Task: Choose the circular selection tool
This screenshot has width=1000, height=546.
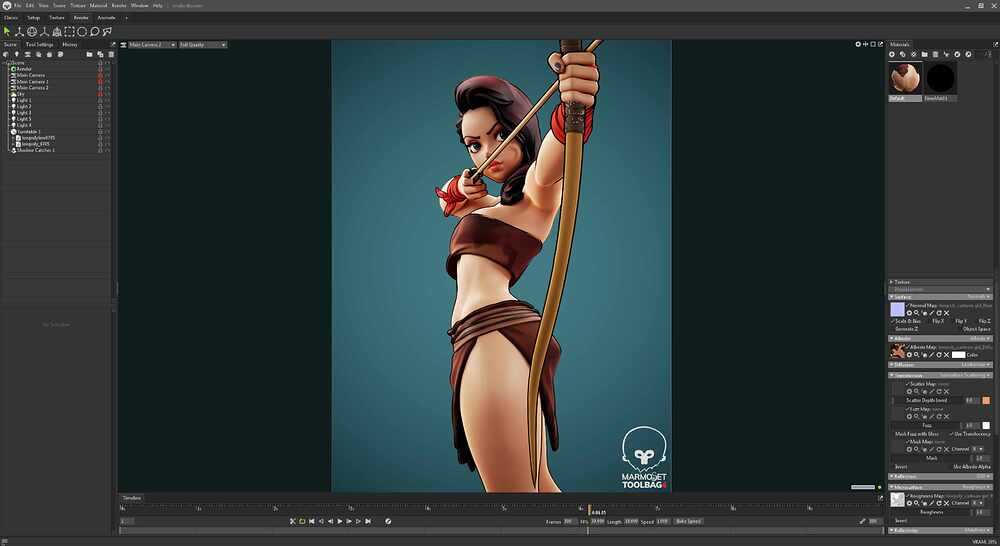Action: point(82,31)
